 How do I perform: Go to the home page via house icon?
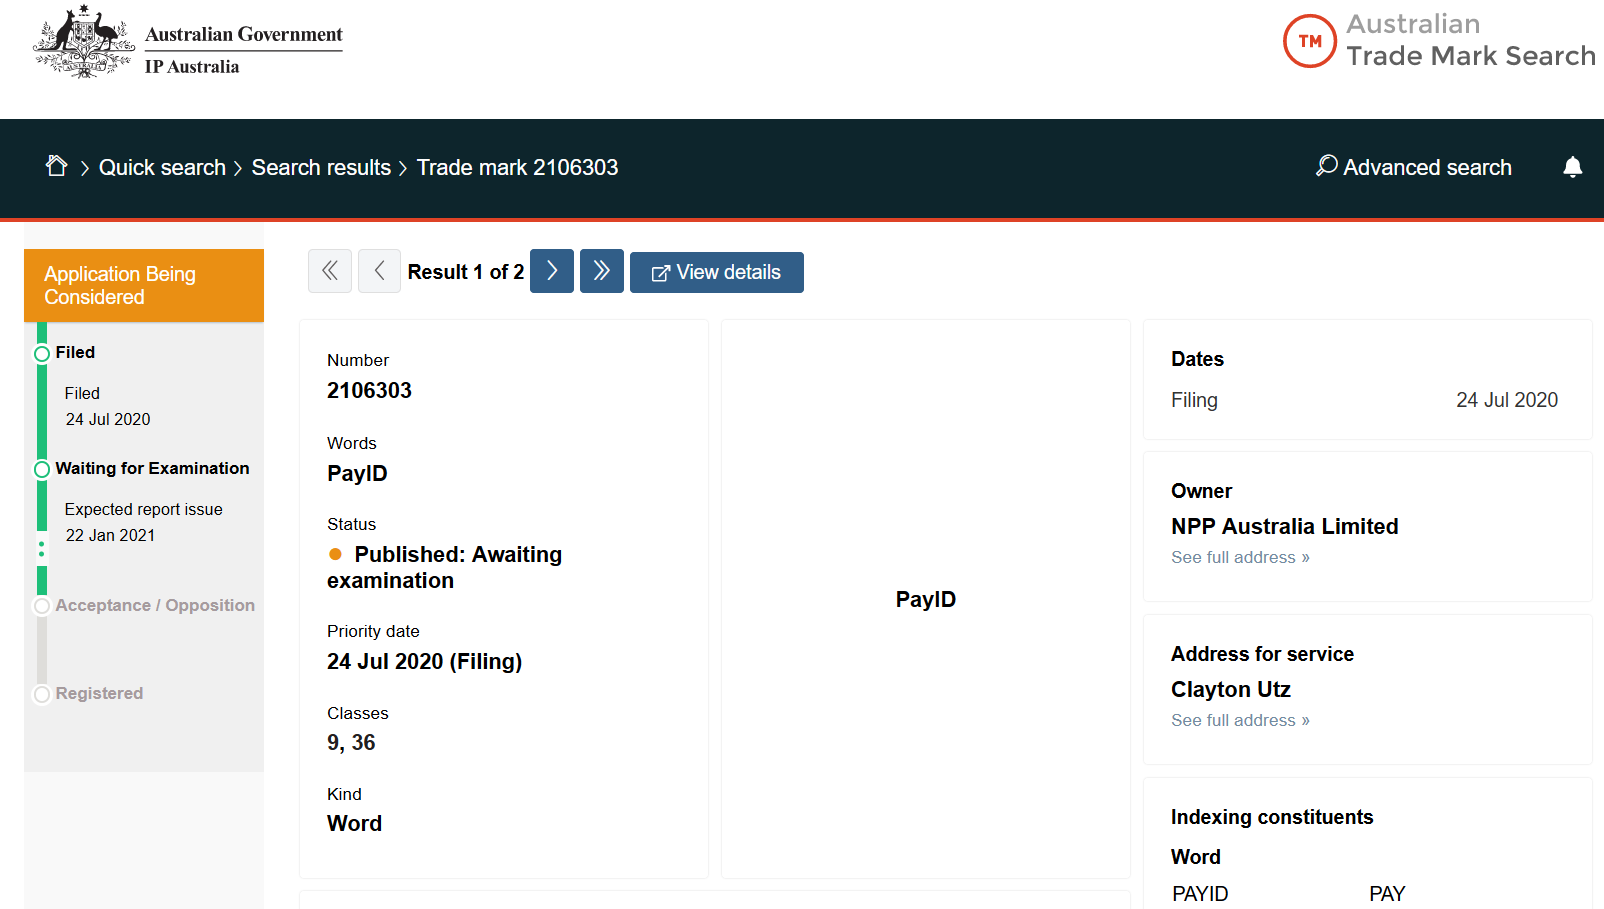[57, 166]
